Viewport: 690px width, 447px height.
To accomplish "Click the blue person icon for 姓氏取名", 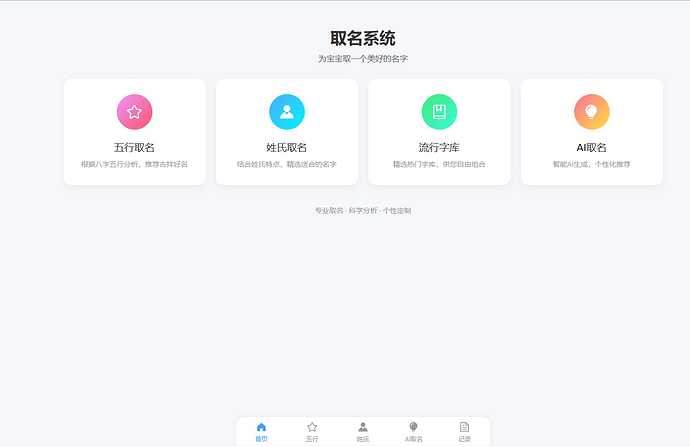I will click(x=287, y=112).
